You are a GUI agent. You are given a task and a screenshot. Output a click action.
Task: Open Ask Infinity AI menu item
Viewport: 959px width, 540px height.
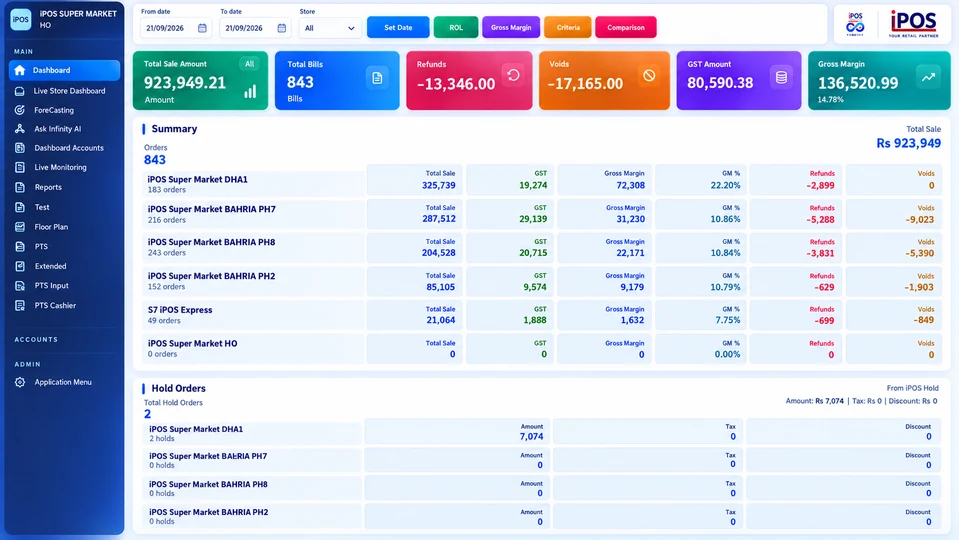pyautogui.click(x=64, y=129)
